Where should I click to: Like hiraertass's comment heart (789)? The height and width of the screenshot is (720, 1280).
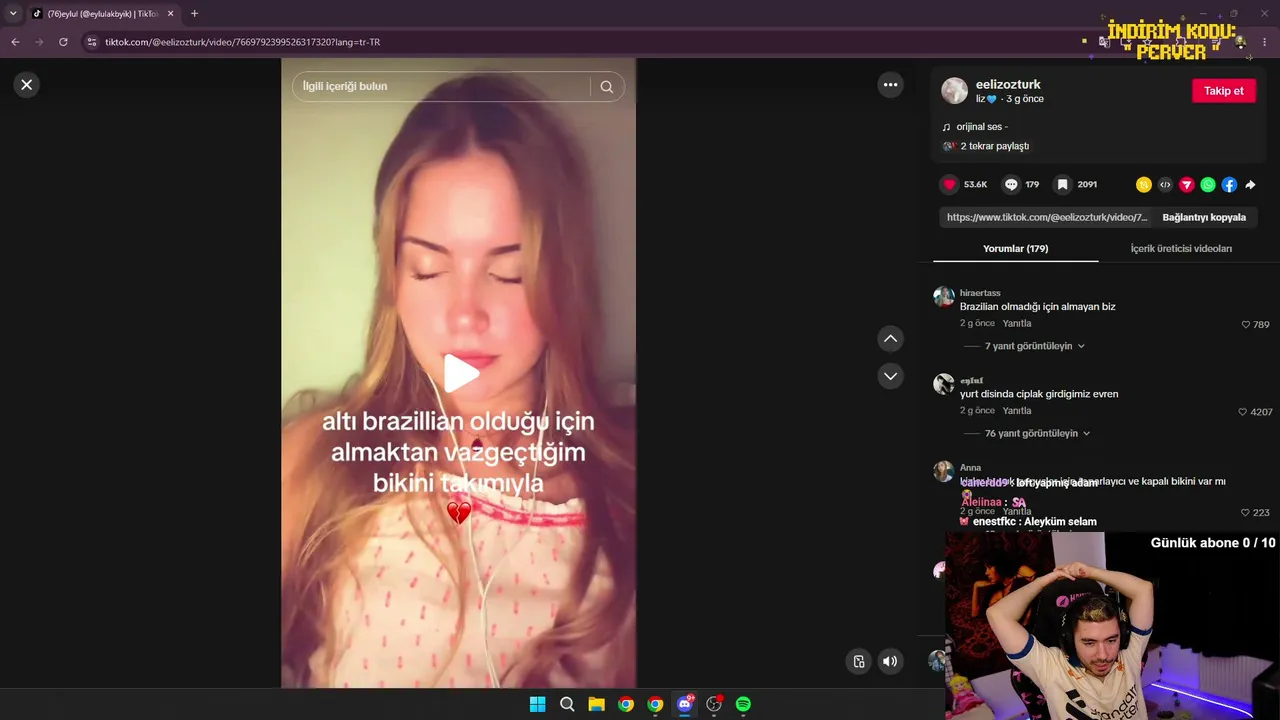[x=1246, y=325]
